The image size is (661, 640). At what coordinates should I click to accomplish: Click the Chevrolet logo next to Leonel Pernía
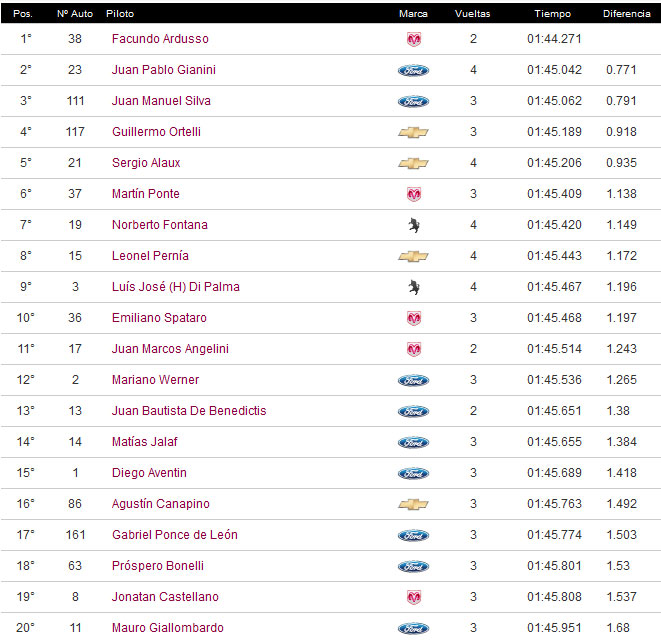tap(413, 256)
